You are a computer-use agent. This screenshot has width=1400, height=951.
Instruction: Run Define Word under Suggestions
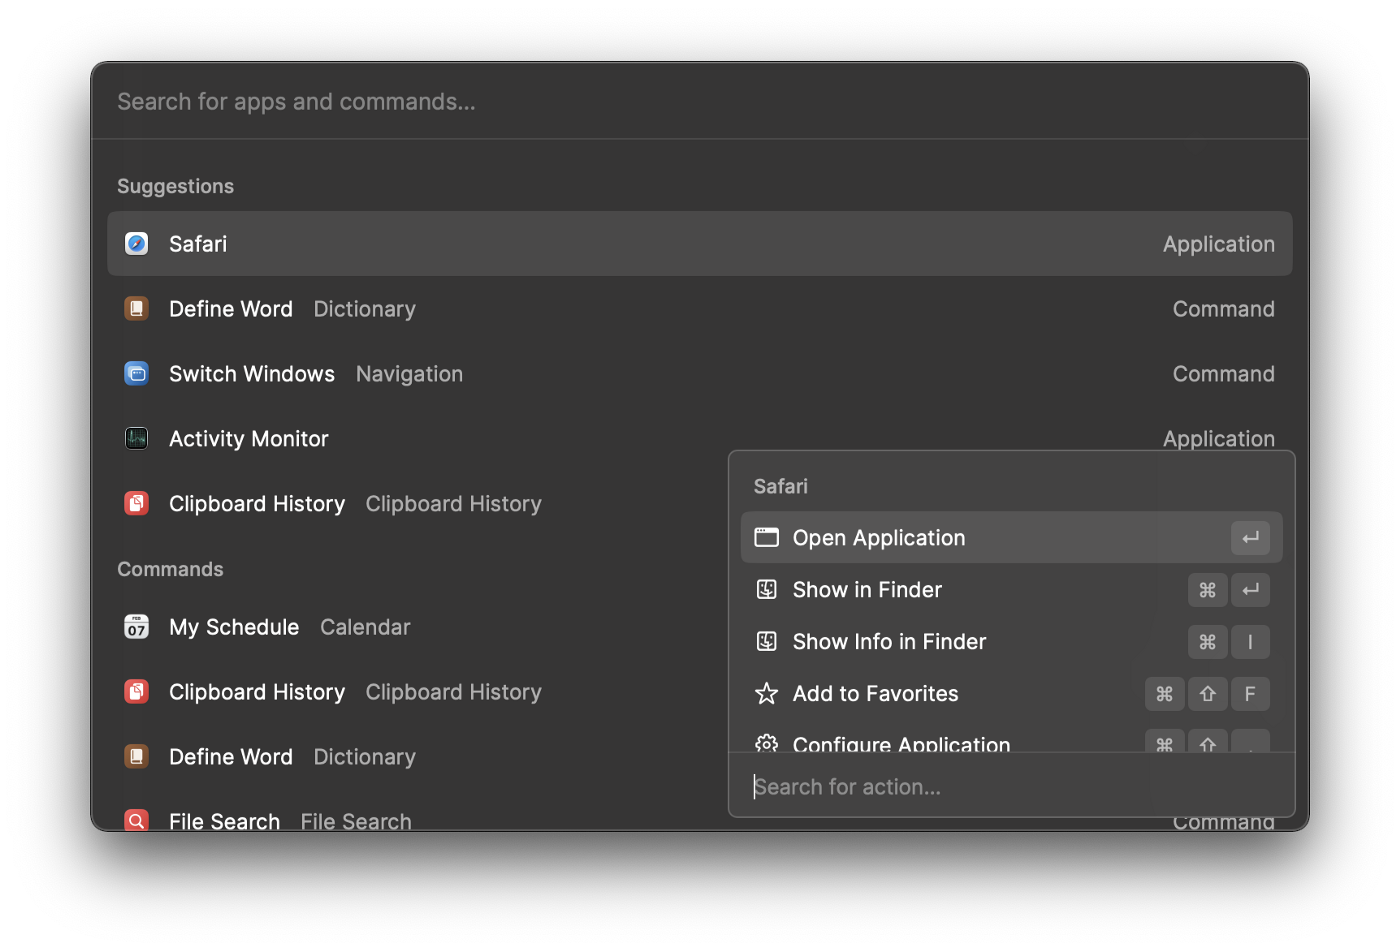[x=700, y=309]
